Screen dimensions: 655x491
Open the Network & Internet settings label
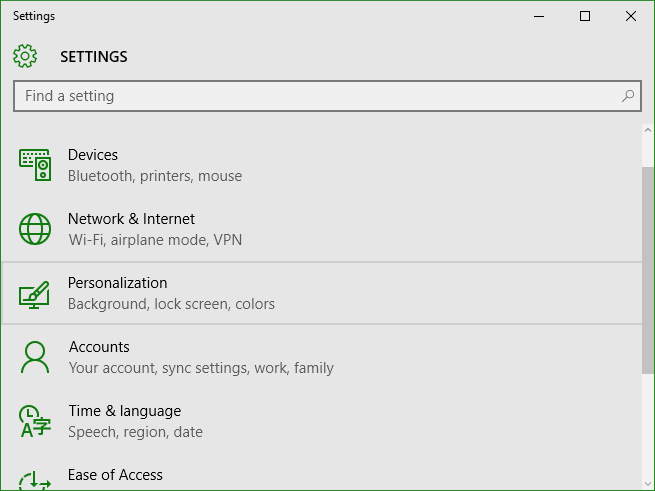coord(131,219)
